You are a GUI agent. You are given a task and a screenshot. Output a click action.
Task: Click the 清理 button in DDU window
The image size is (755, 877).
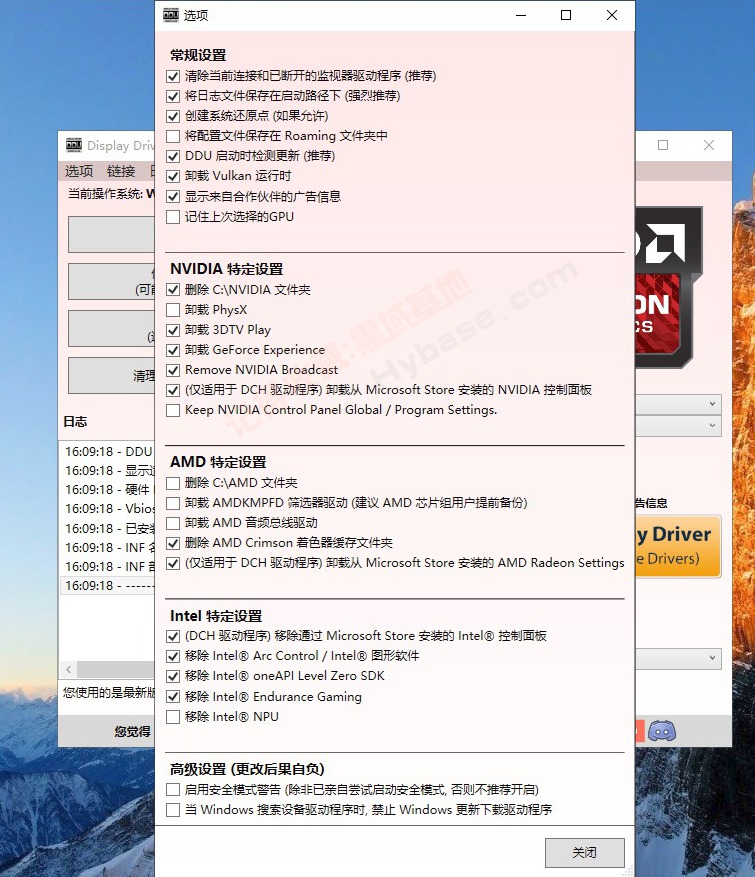(111, 376)
